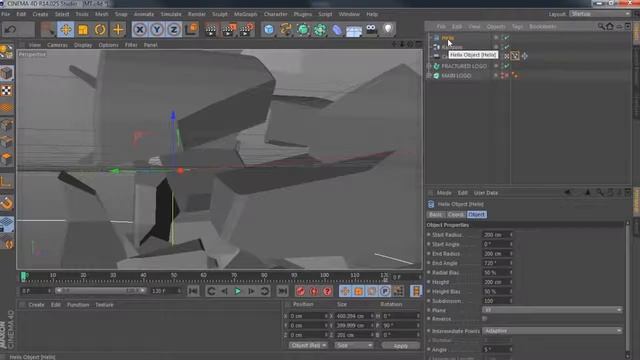This screenshot has height=360, width=640.
Task: Toggle FRACTURED LOGO enable checkmark
Action: 507,66
